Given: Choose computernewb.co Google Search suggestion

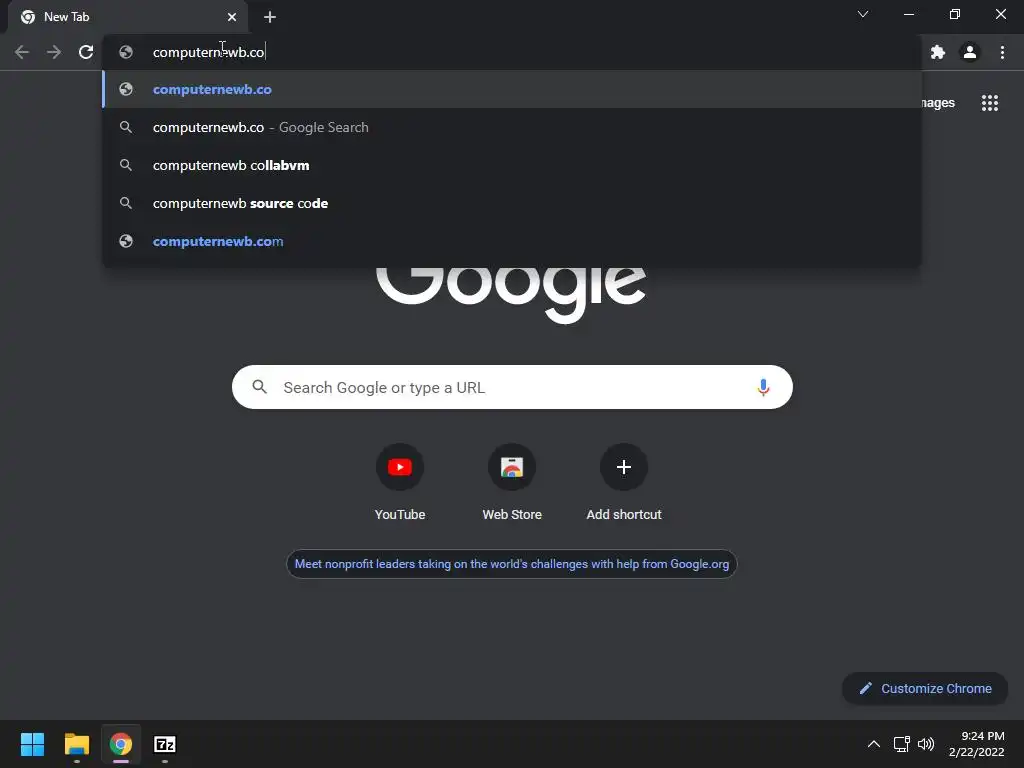Looking at the screenshot, I should tap(512, 127).
